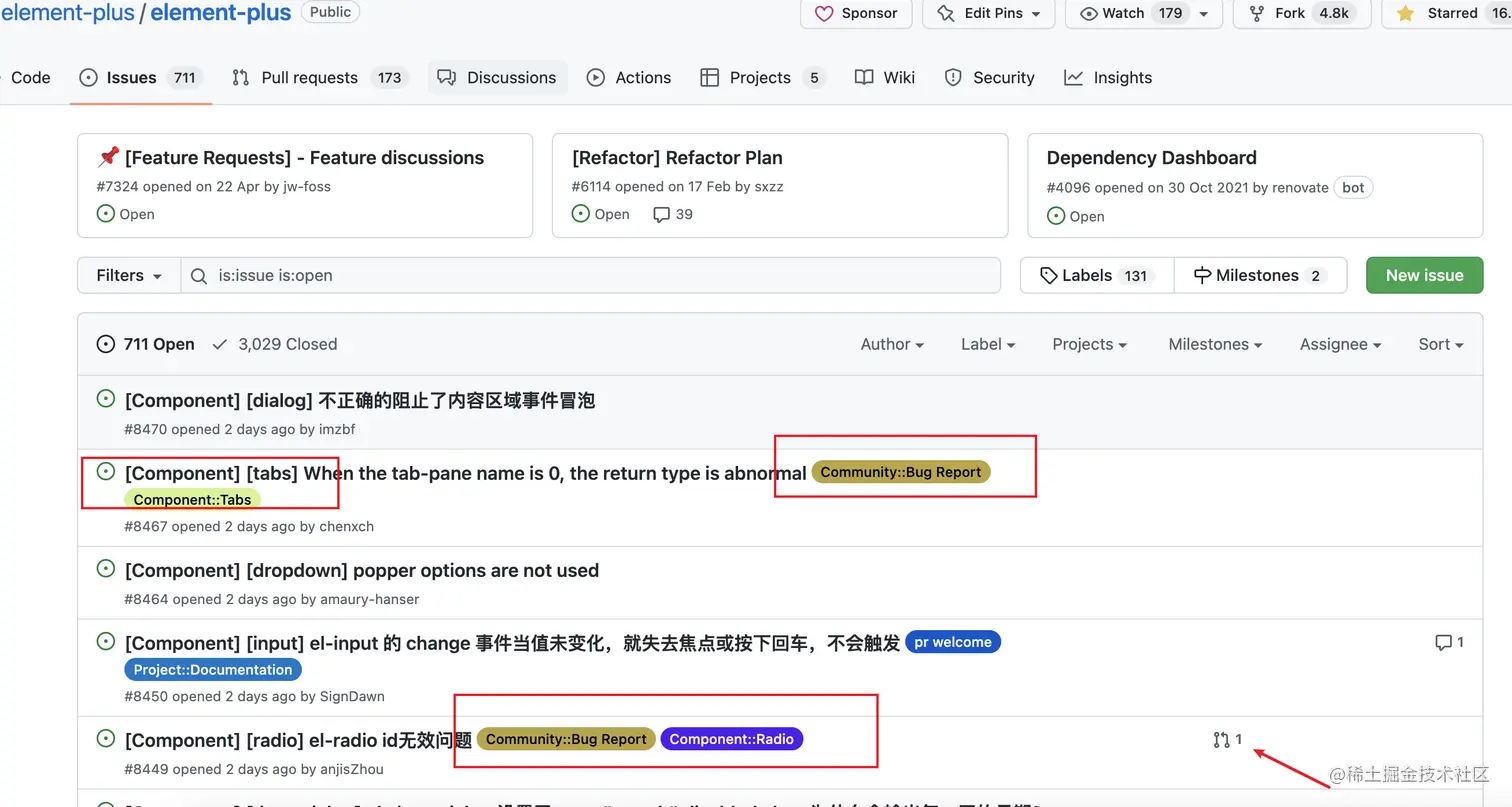
Task: Open the pinned Dependency Dashboard issue
Action: tap(1151, 157)
